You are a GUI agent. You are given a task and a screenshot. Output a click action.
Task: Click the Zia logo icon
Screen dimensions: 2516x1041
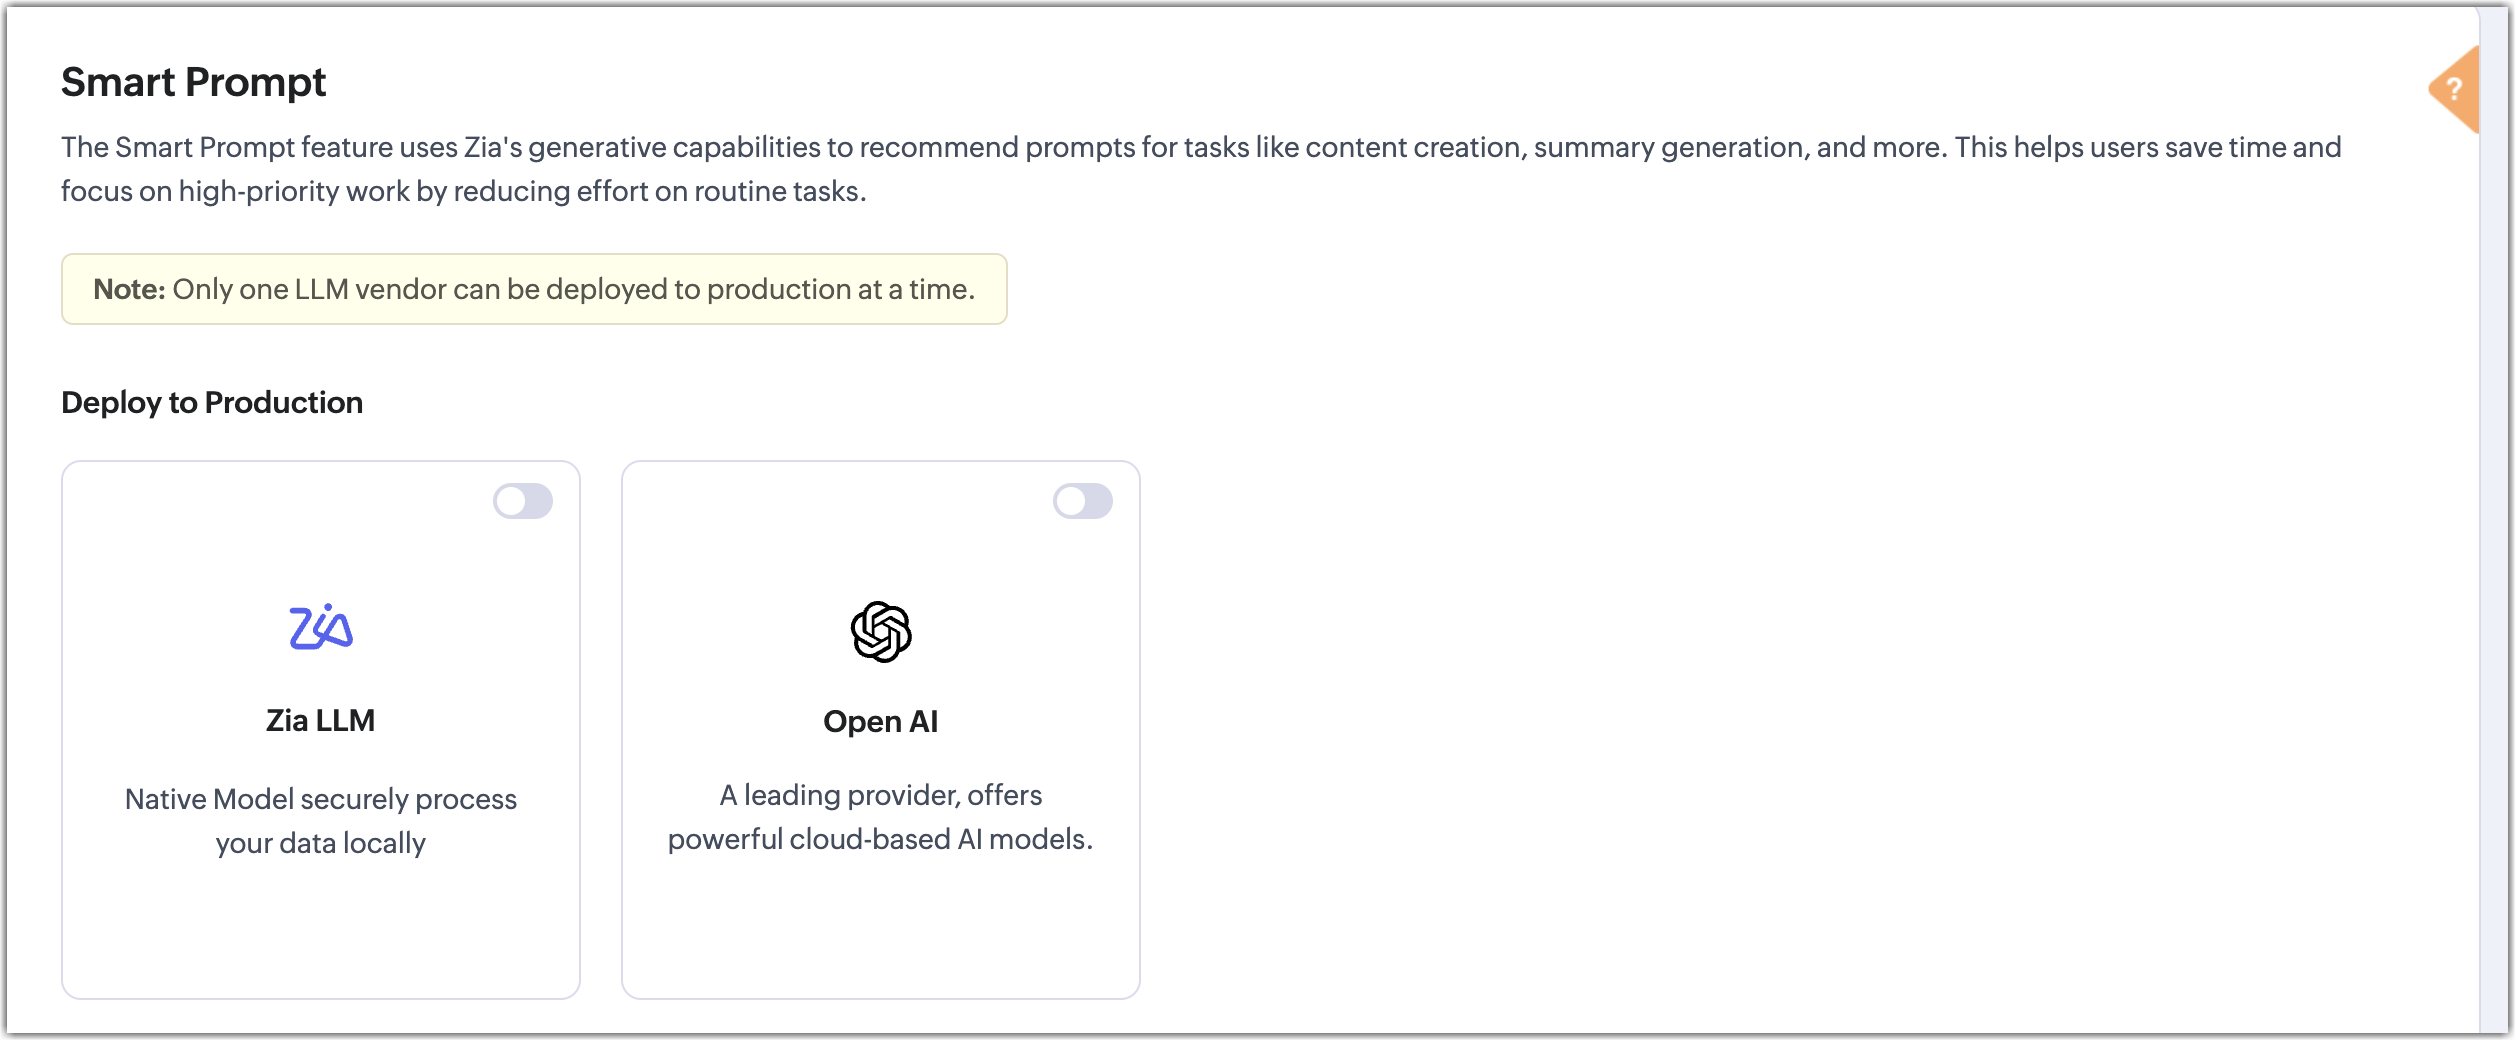coord(321,628)
